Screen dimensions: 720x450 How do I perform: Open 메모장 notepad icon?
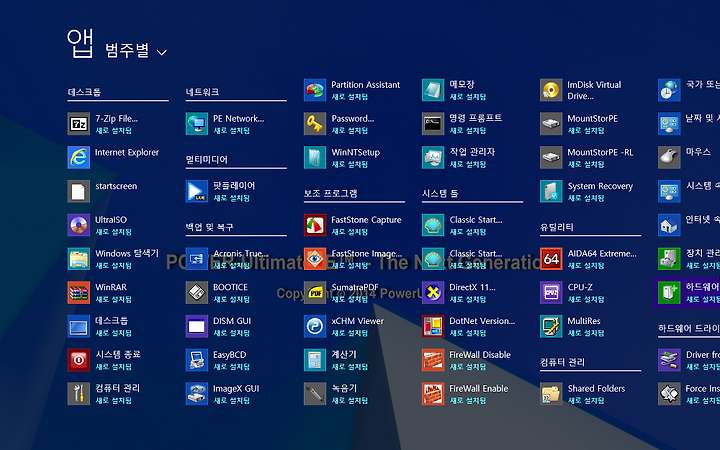click(433, 90)
